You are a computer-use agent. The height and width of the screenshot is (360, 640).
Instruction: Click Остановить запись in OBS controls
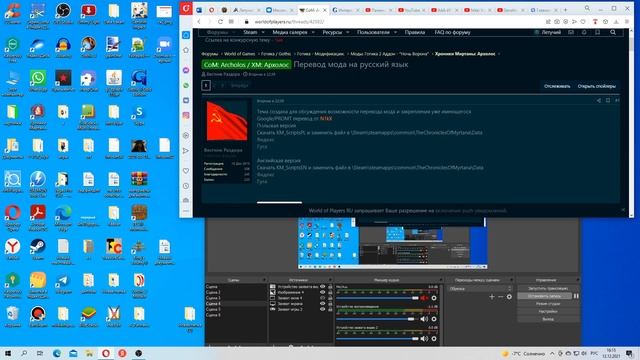point(544,296)
